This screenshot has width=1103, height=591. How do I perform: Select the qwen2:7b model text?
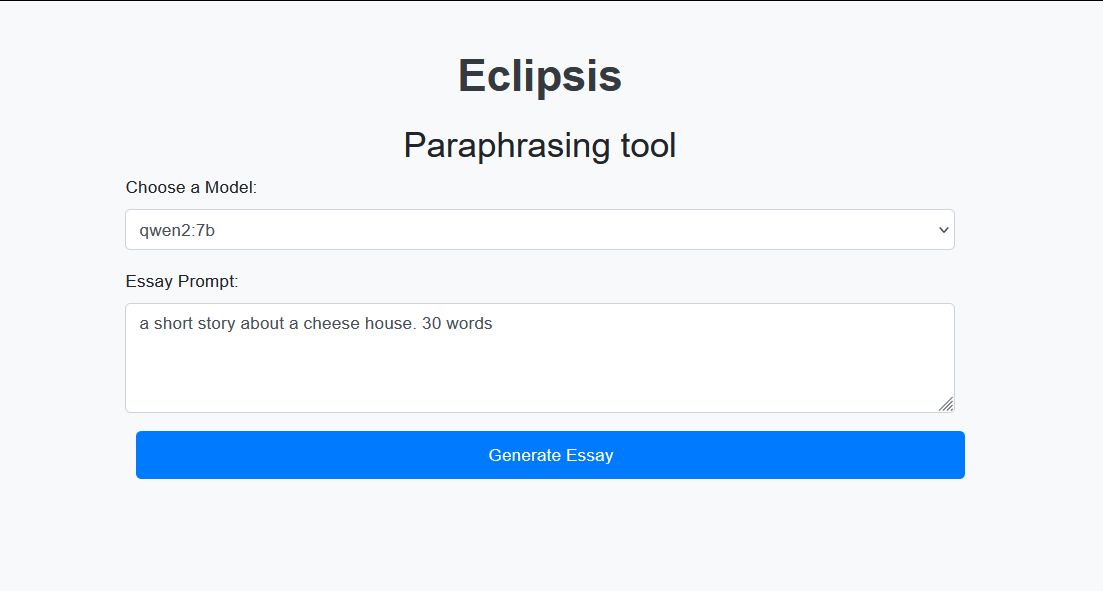pos(177,231)
